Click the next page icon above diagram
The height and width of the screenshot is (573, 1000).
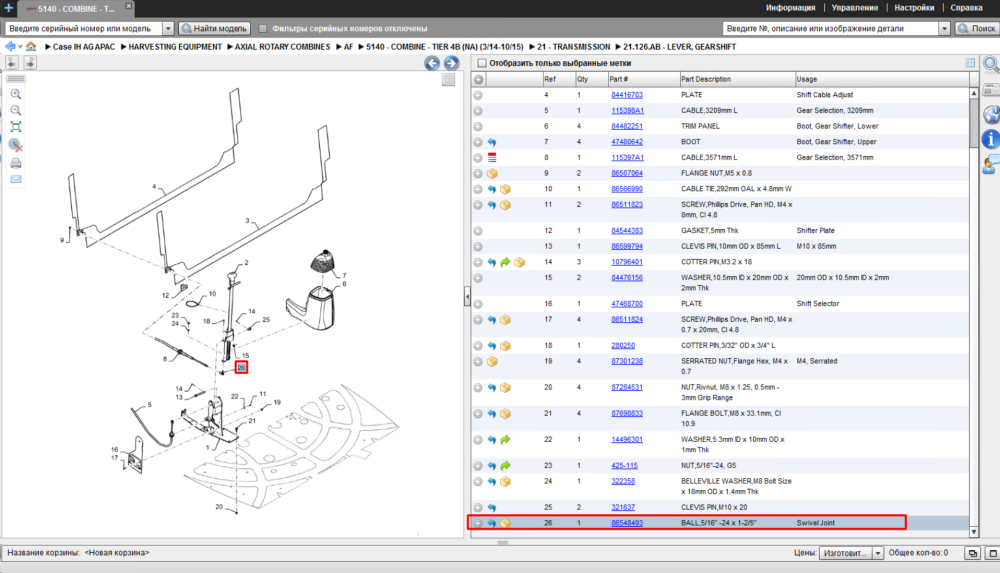tap(30, 62)
